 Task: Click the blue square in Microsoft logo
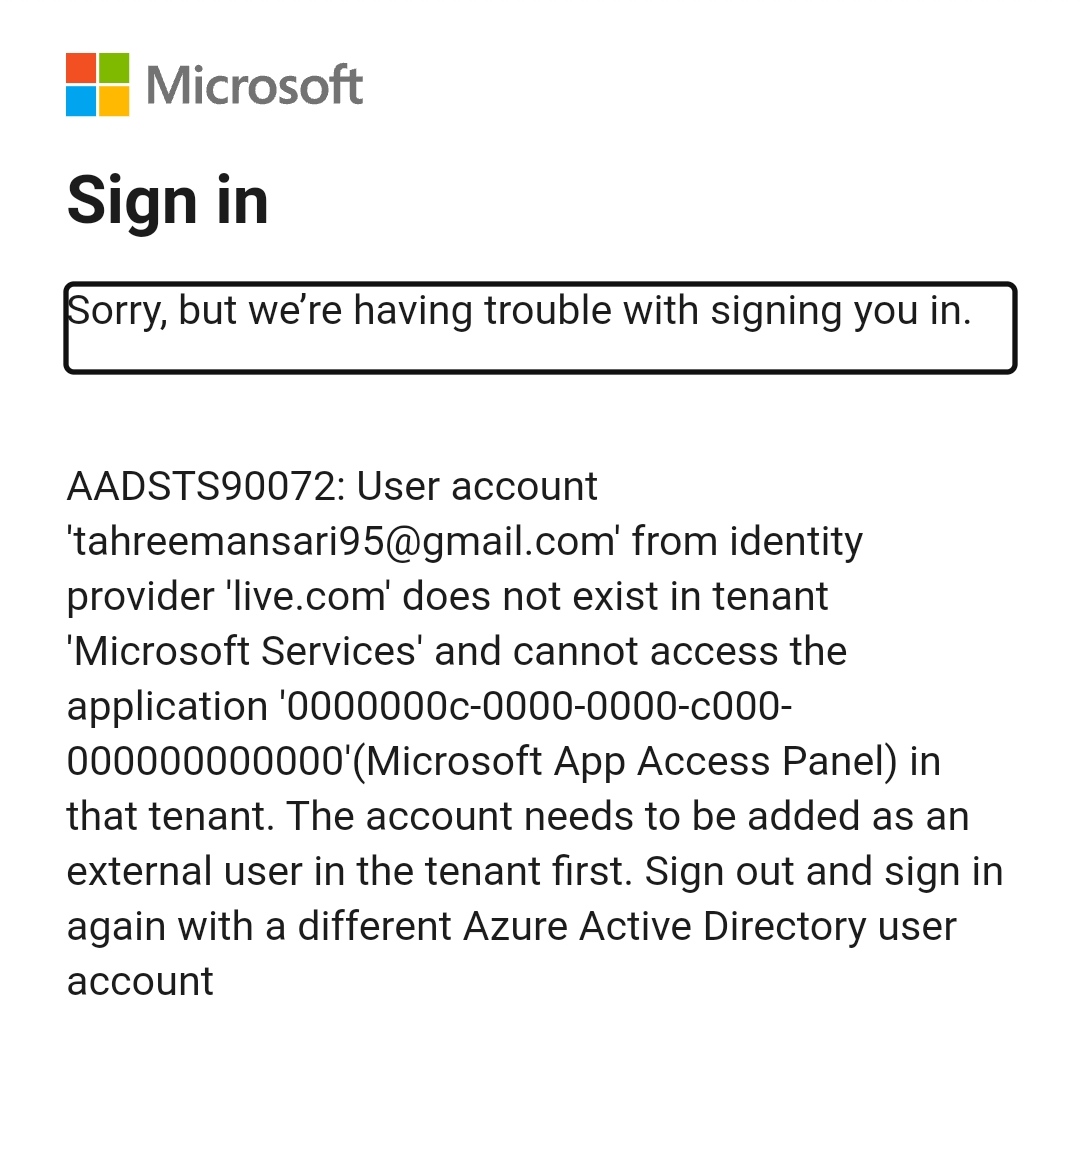point(81,101)
